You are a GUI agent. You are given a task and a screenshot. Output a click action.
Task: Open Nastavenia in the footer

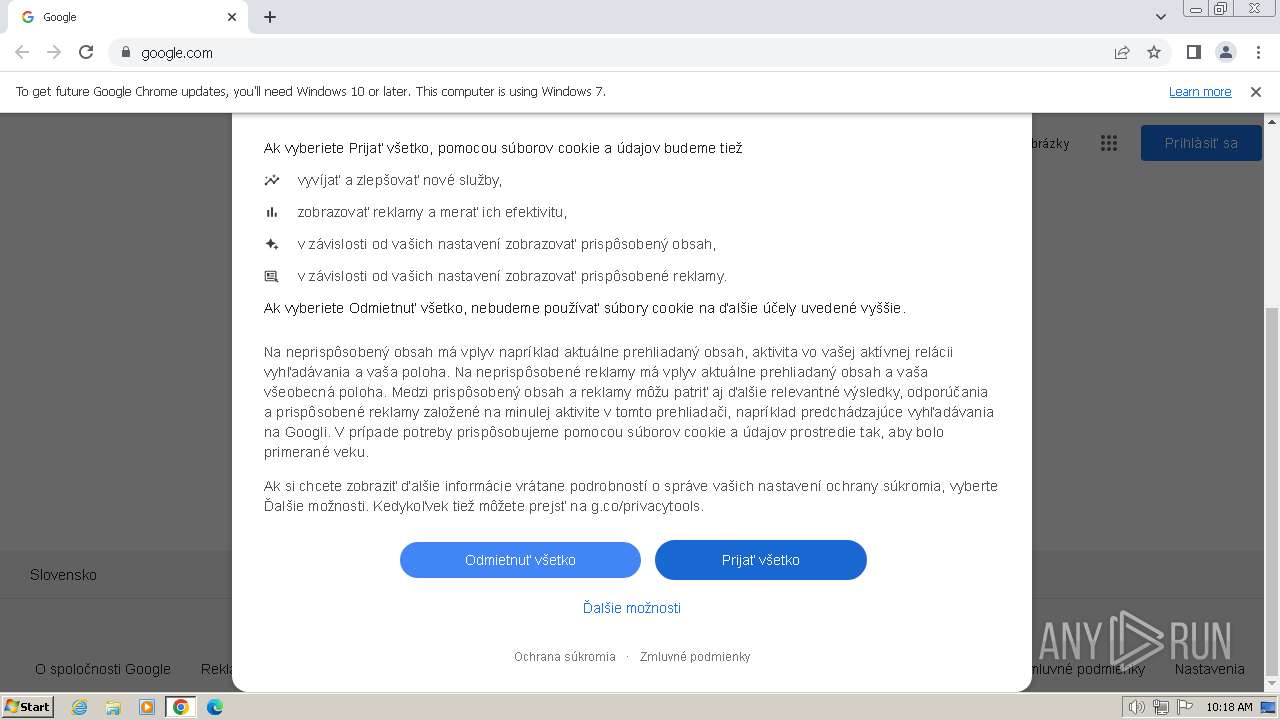[1210, 669]
